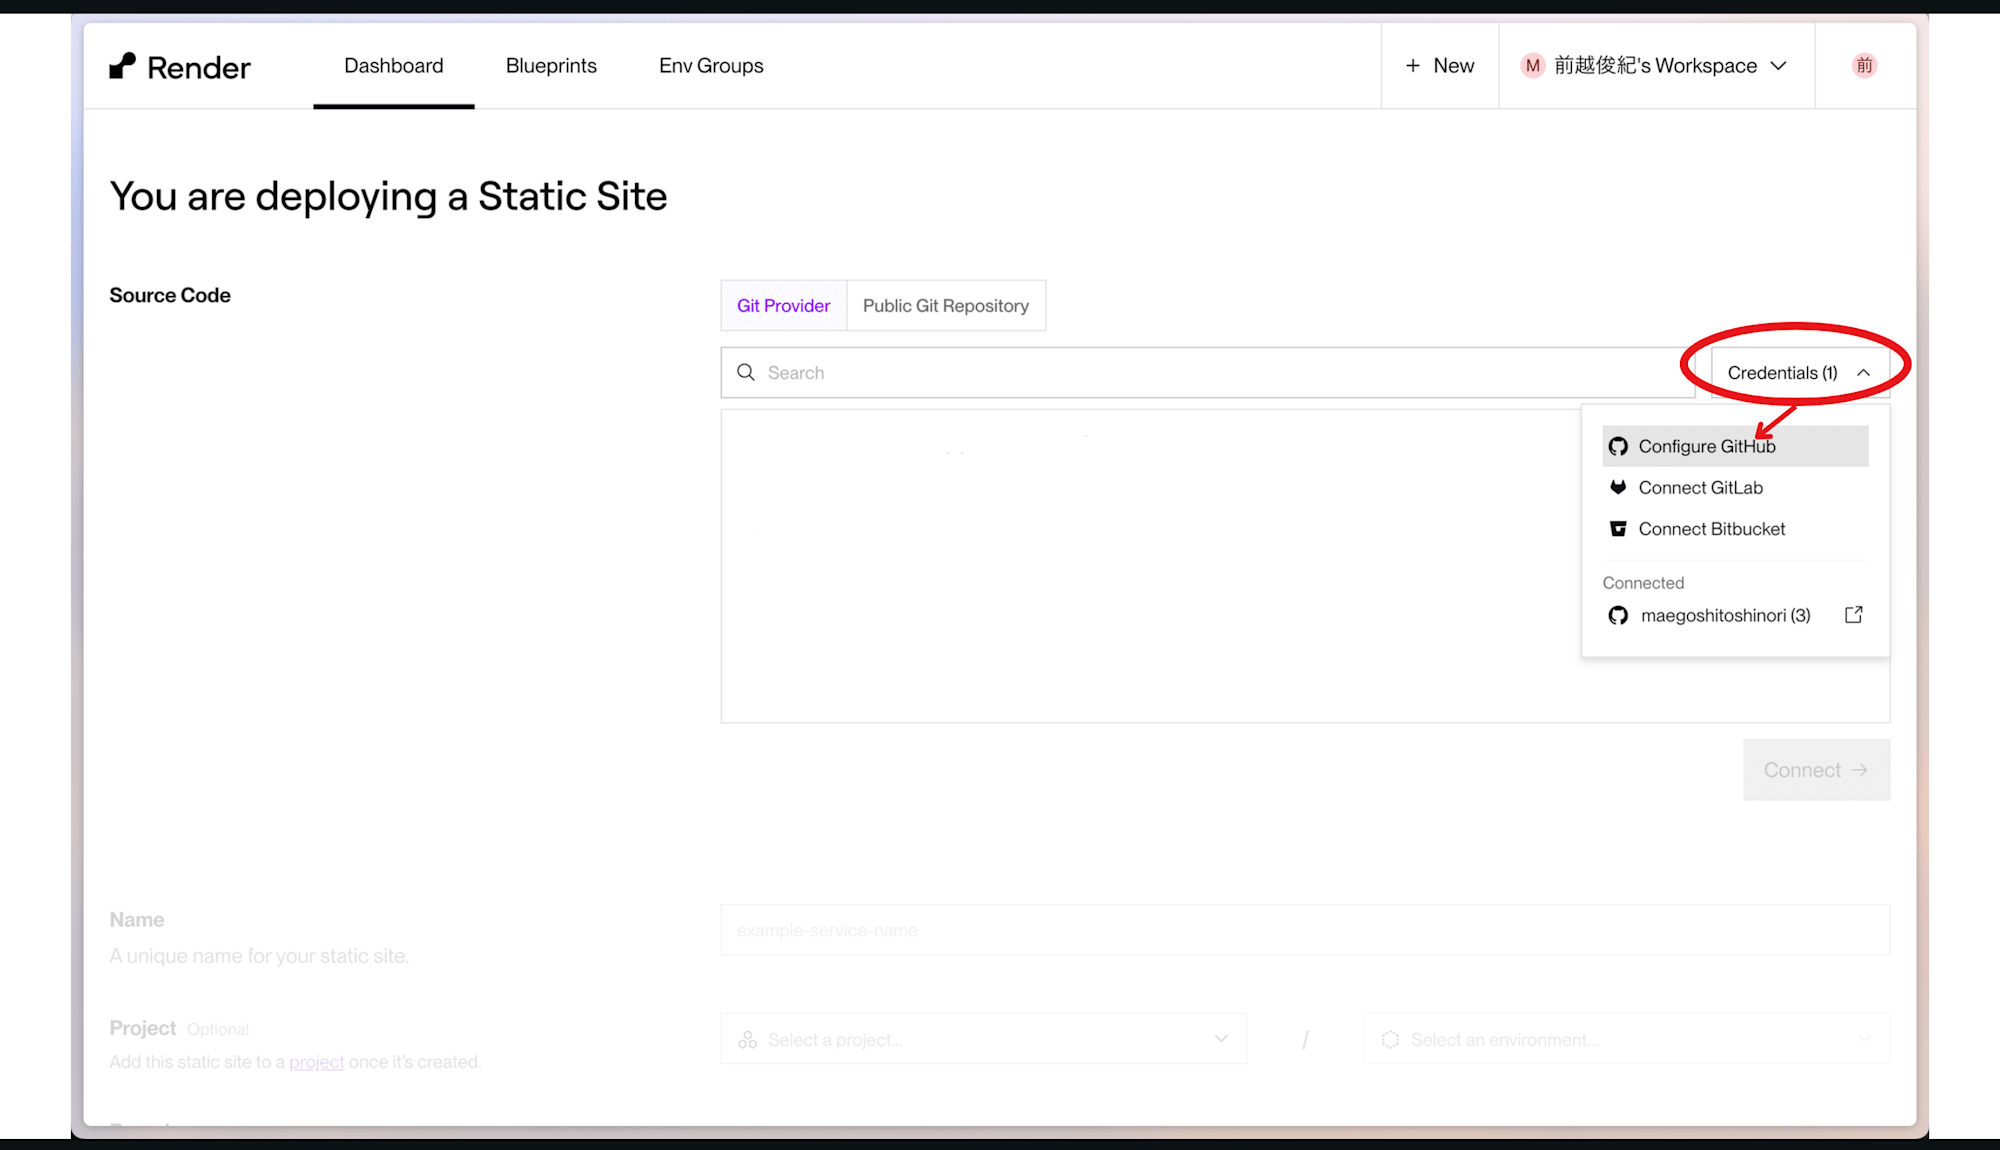Collapse the workspace dropdown chevron
Viewport: 2000px width, 1150px height.
coord(1780,66)
